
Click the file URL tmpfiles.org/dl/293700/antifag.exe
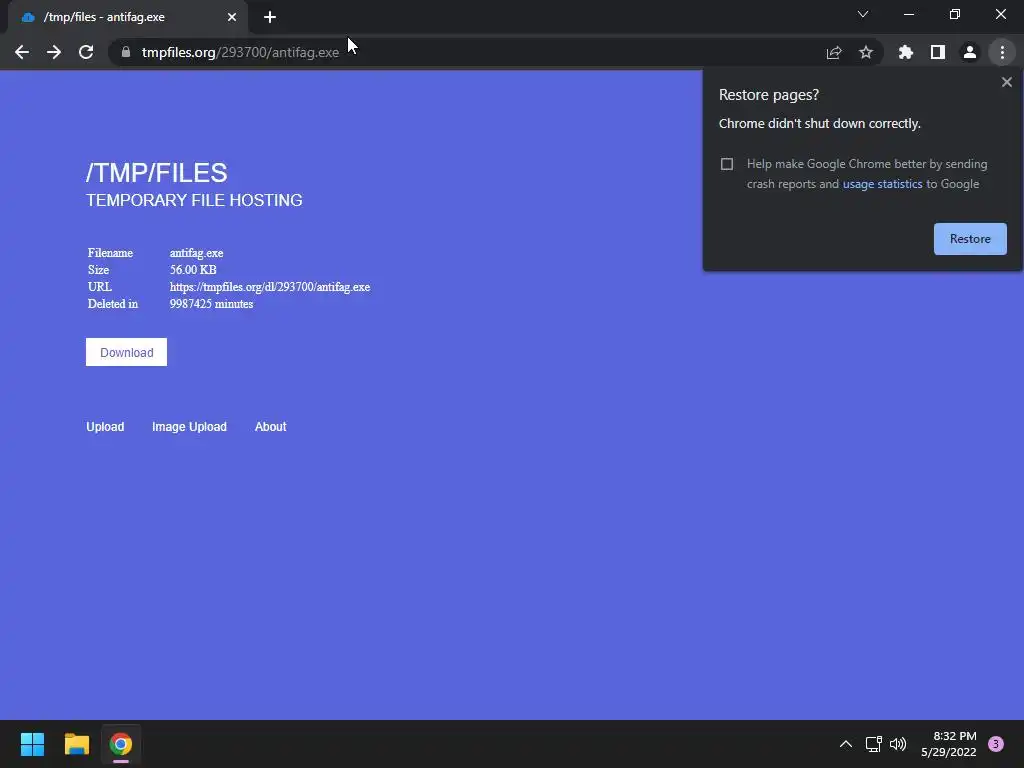click(270, 287)
